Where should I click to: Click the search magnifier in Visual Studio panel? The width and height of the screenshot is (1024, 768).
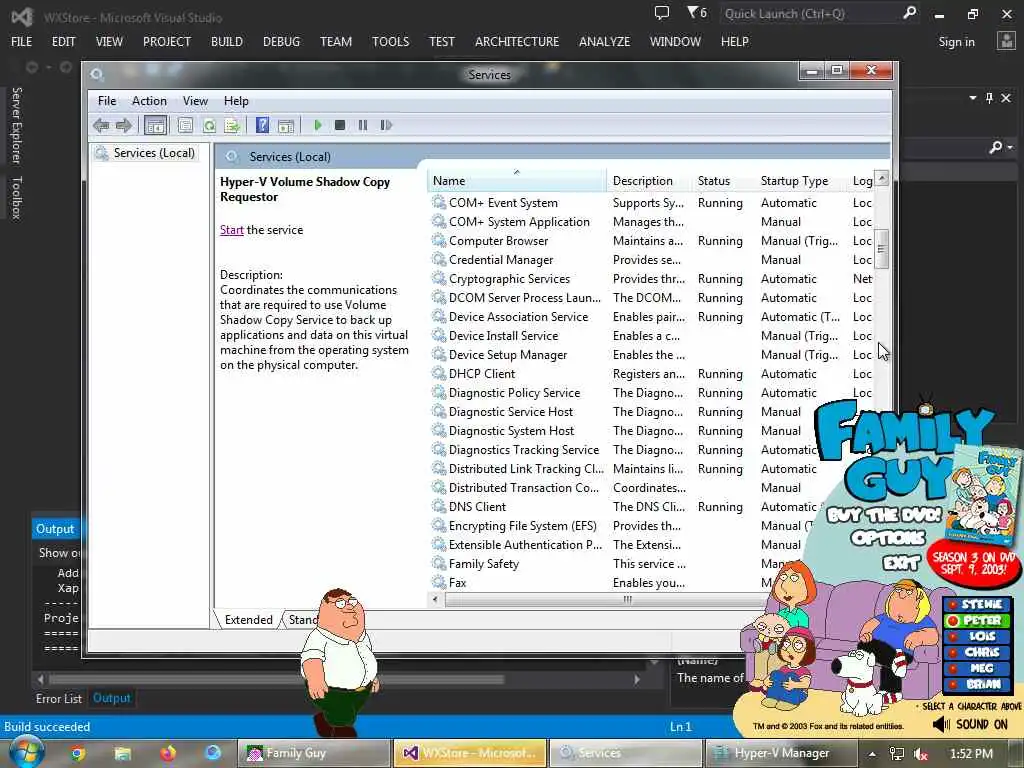995,147
